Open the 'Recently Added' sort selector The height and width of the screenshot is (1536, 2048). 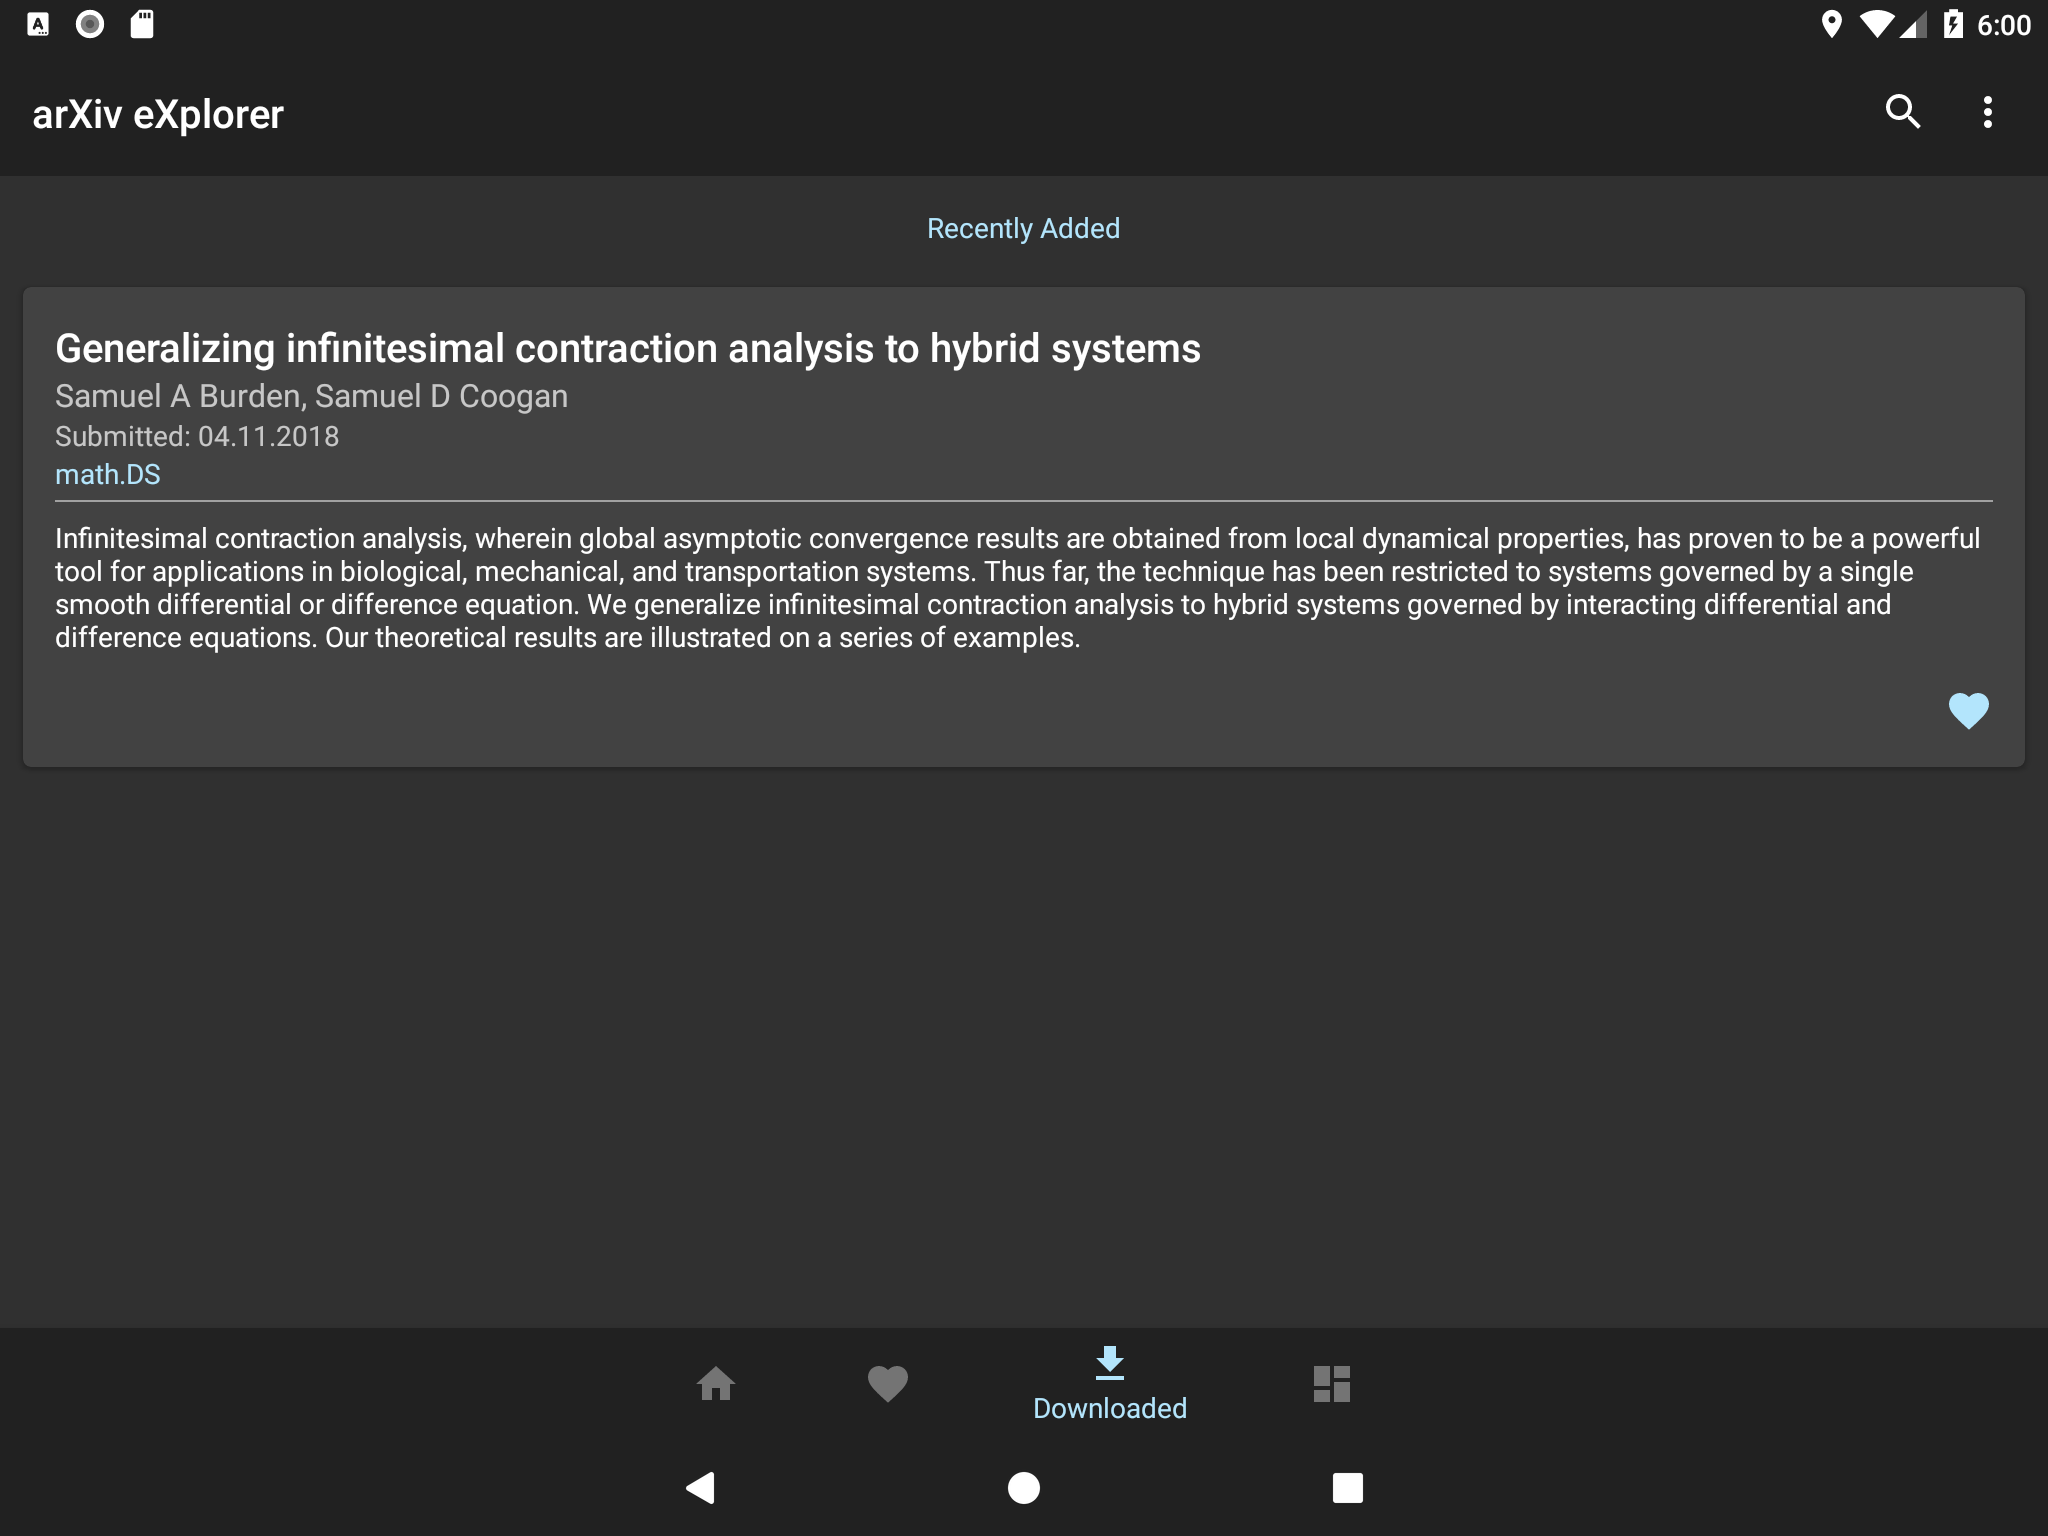(1023, 229)
